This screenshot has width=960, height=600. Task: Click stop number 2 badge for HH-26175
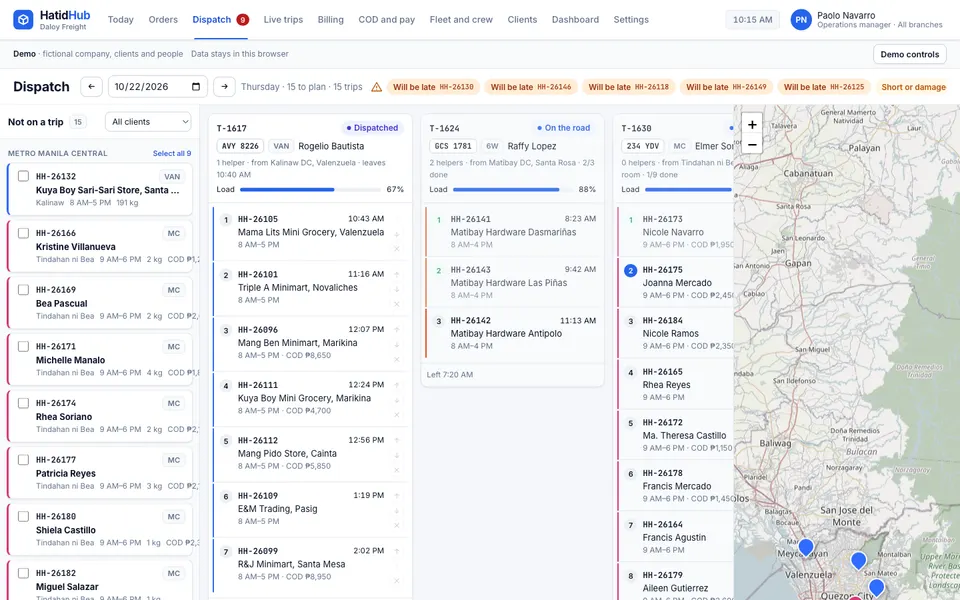[631, 270]
